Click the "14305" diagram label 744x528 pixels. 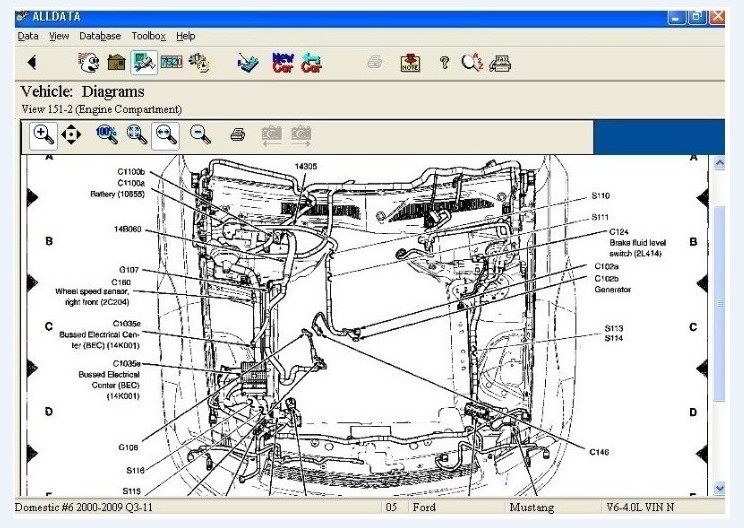point(306,167)
